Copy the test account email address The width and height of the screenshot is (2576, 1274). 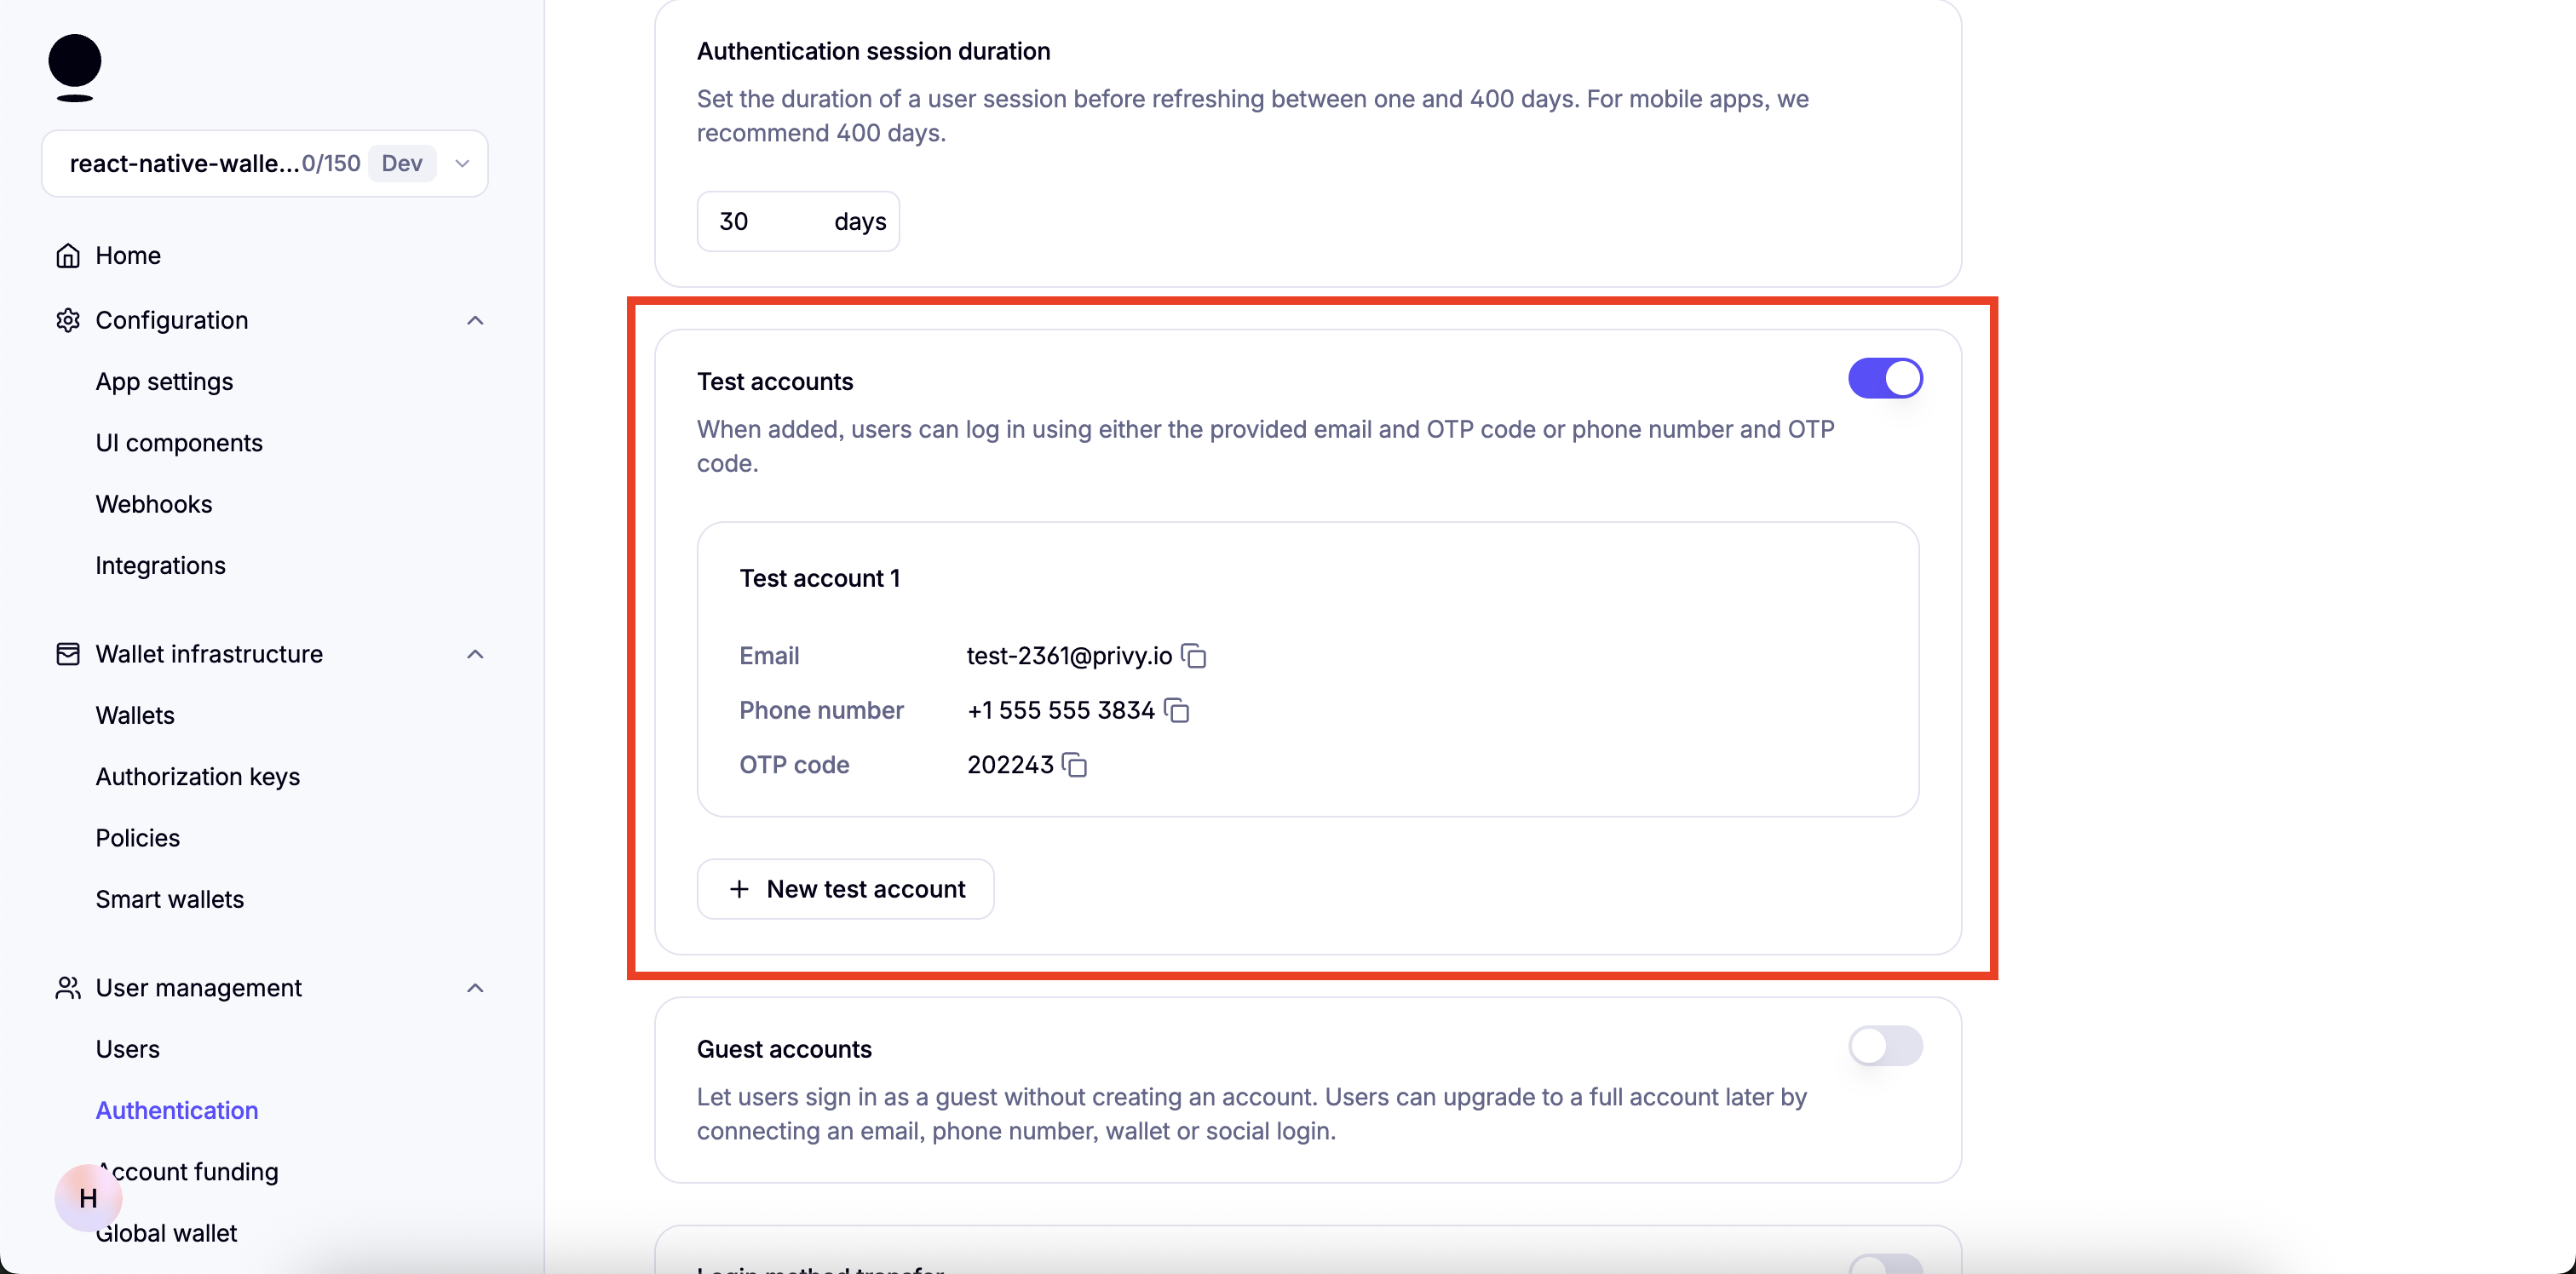1194,656
